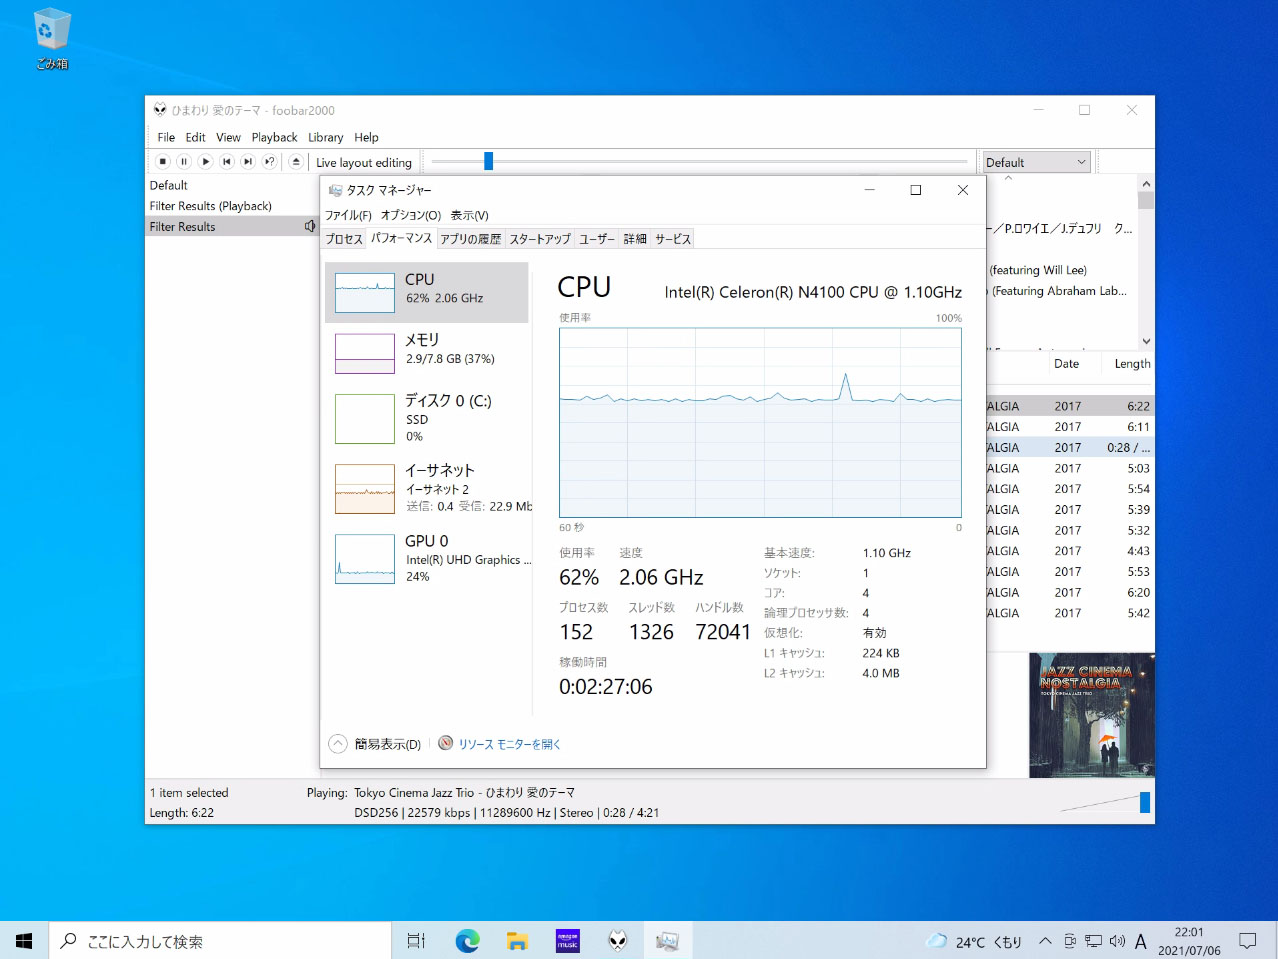Image resolution: width=1278 pixels, height=959 pixels.
Task: Skip to the next track
Action: point(247,161)
